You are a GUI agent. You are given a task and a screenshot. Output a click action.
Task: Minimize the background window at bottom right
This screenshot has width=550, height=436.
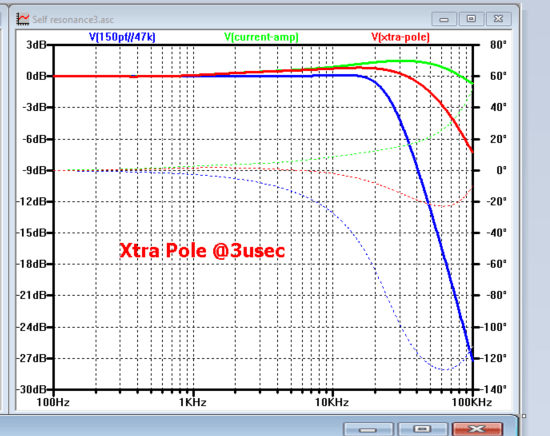tap(368, 429)
